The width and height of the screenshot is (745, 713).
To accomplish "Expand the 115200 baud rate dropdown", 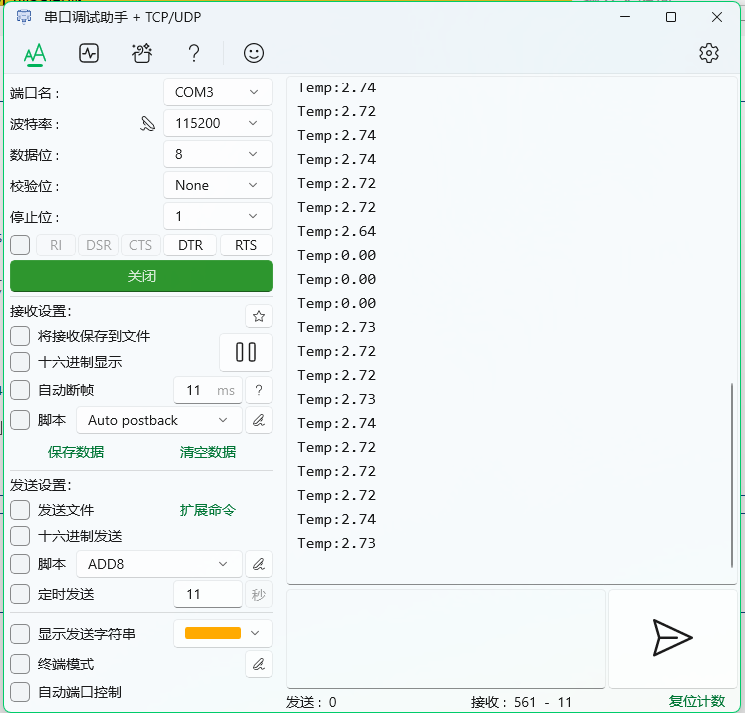I will [217, 123].
